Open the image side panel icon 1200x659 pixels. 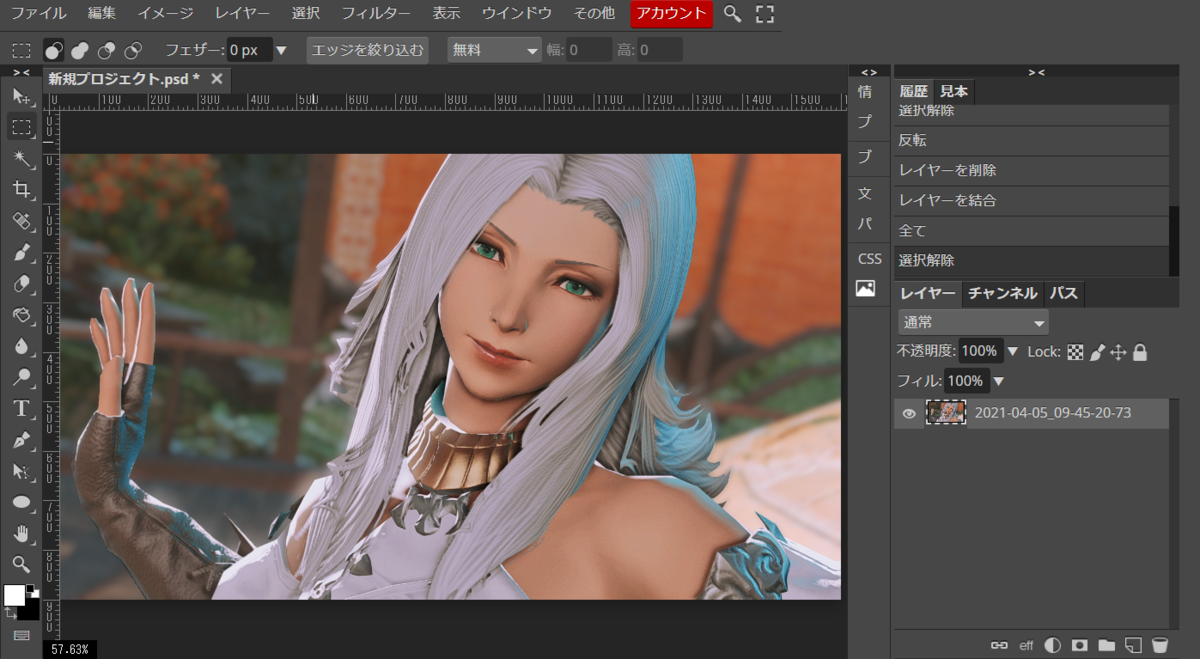866,289
